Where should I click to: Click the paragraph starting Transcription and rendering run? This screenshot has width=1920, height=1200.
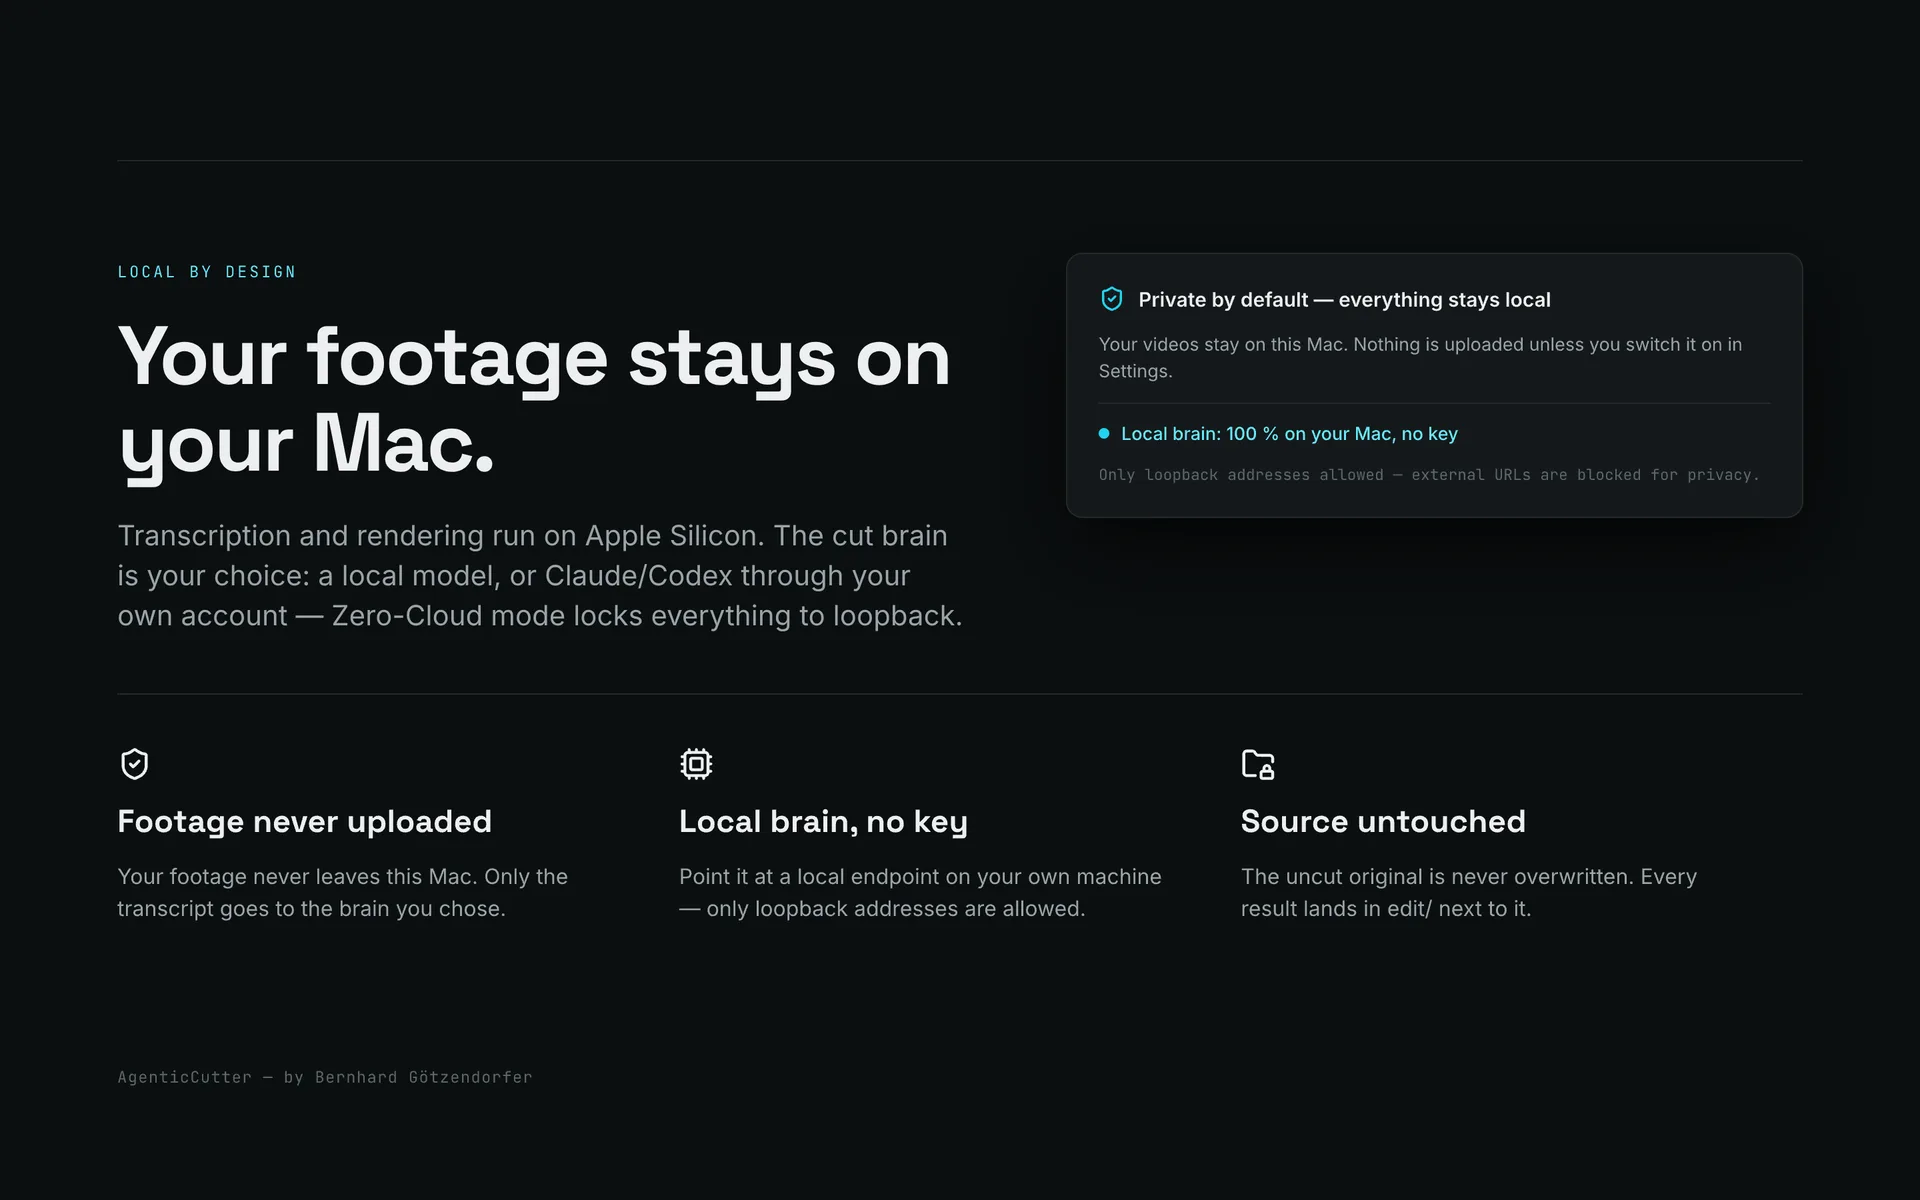540,576
